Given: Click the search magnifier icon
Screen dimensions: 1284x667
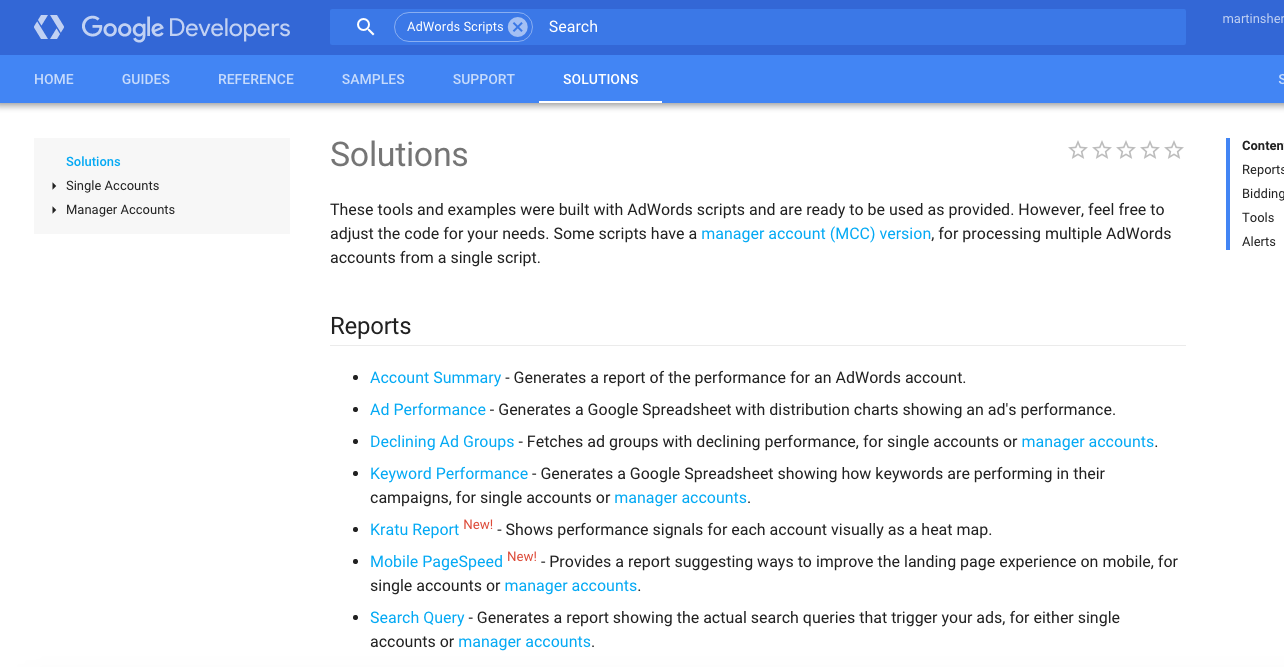Looking at the screenshot, I should tap(366, 27).
